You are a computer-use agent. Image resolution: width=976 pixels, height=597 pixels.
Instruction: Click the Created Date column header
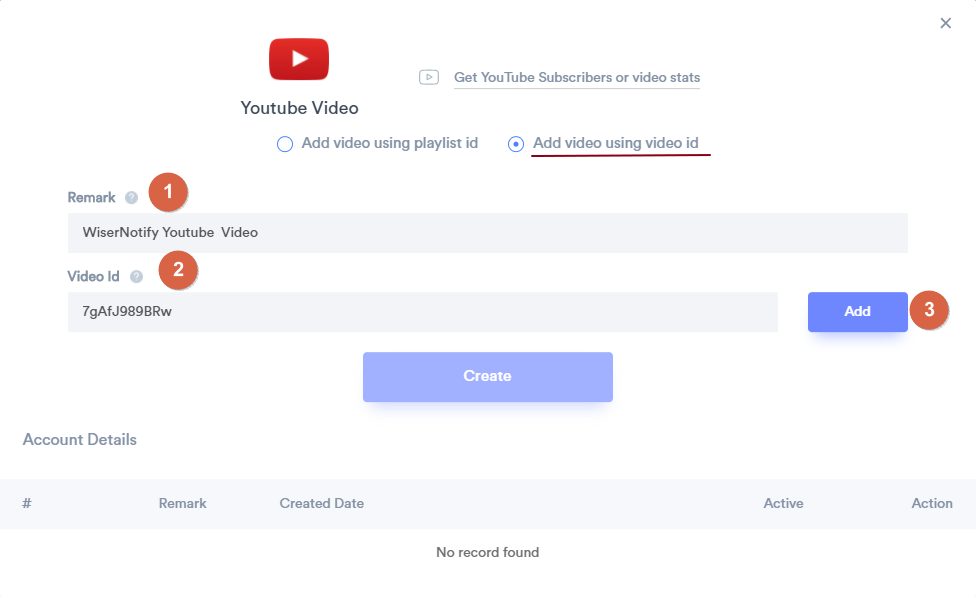pos(321,503)
